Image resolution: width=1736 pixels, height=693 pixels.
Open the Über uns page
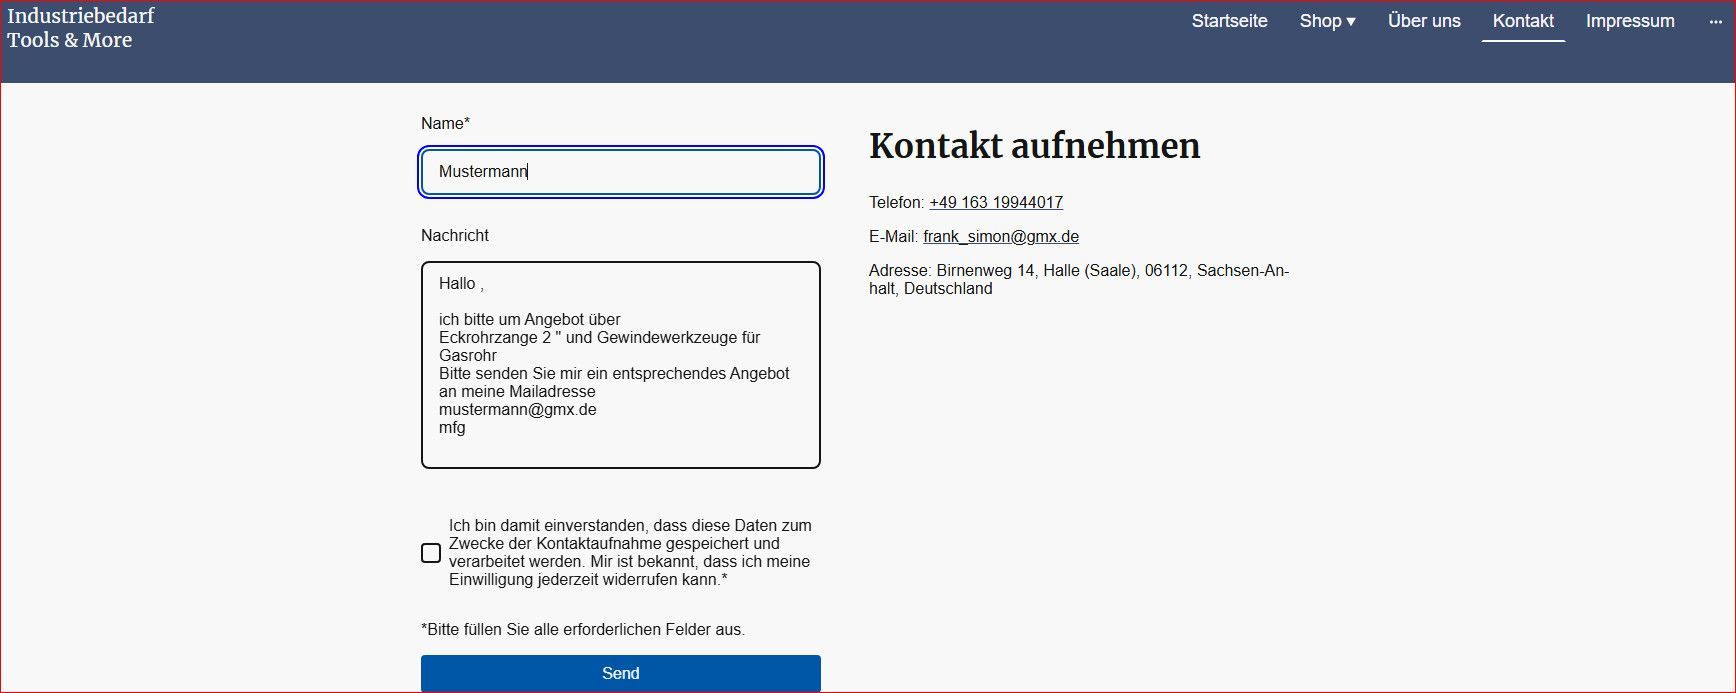click(x=1423, y=21)
